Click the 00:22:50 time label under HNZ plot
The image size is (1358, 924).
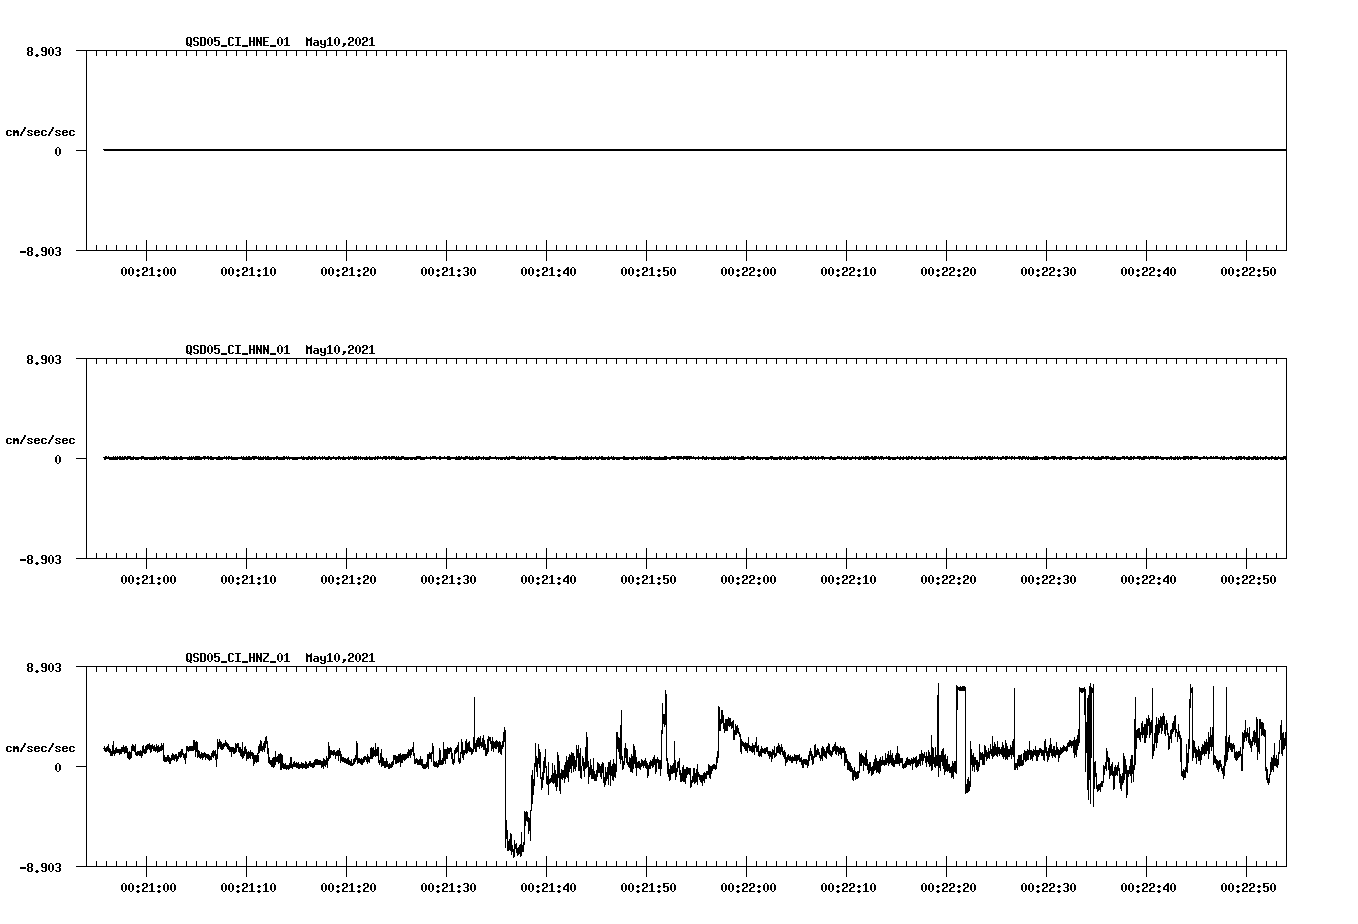[1248, 888]
